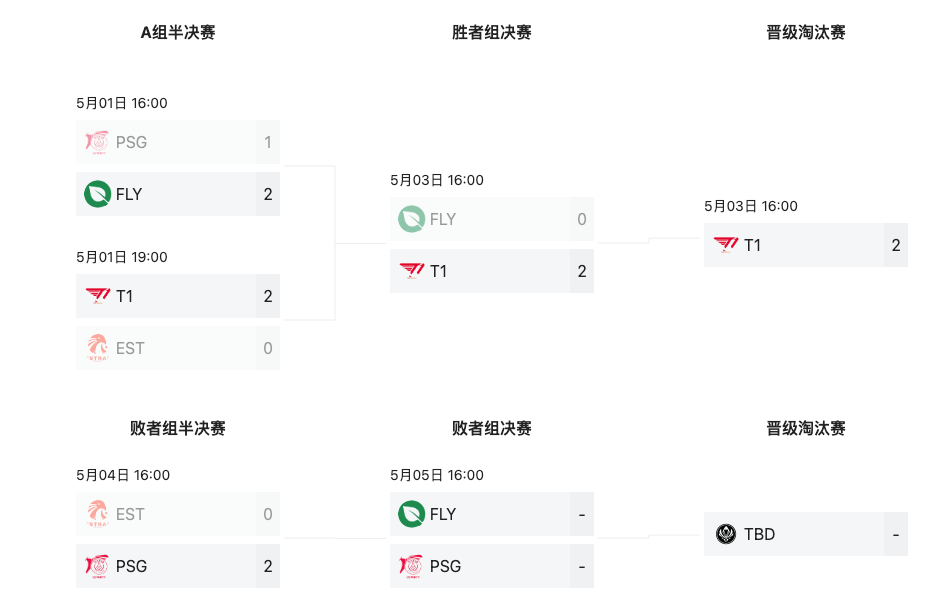Click the T1 logo in the winners final match
Screen dimensions: 946x597
pyautogui.click(x=412, y=271)
